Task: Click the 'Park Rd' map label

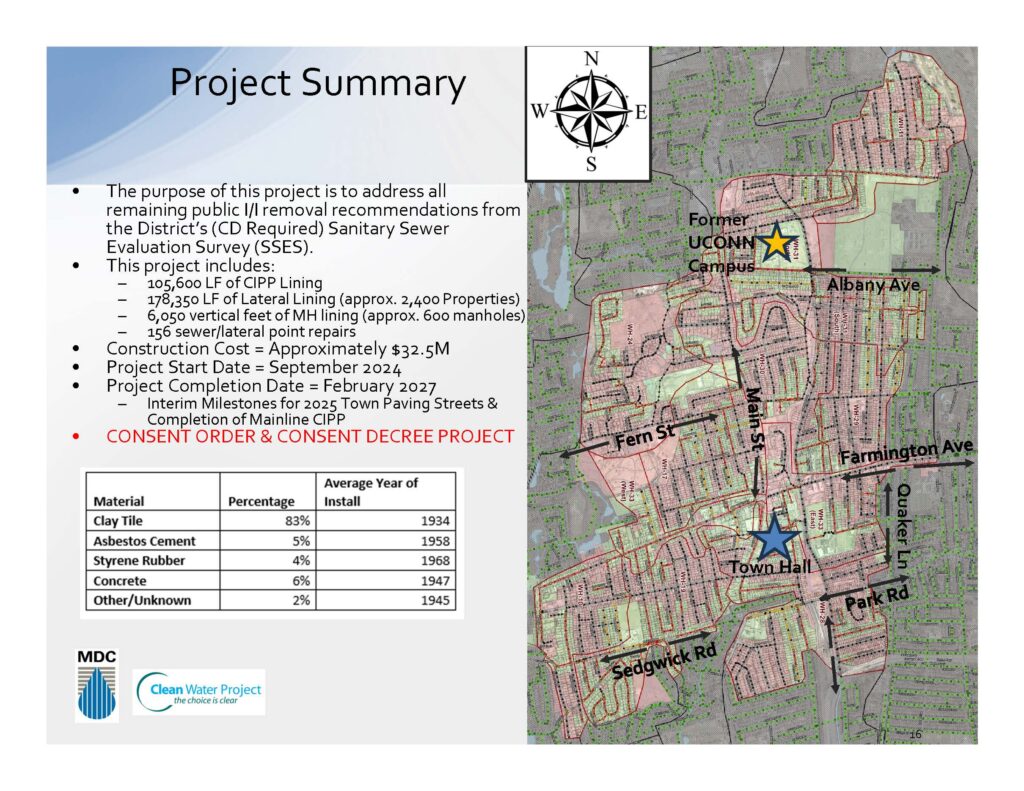Action: tap(876, 598)
